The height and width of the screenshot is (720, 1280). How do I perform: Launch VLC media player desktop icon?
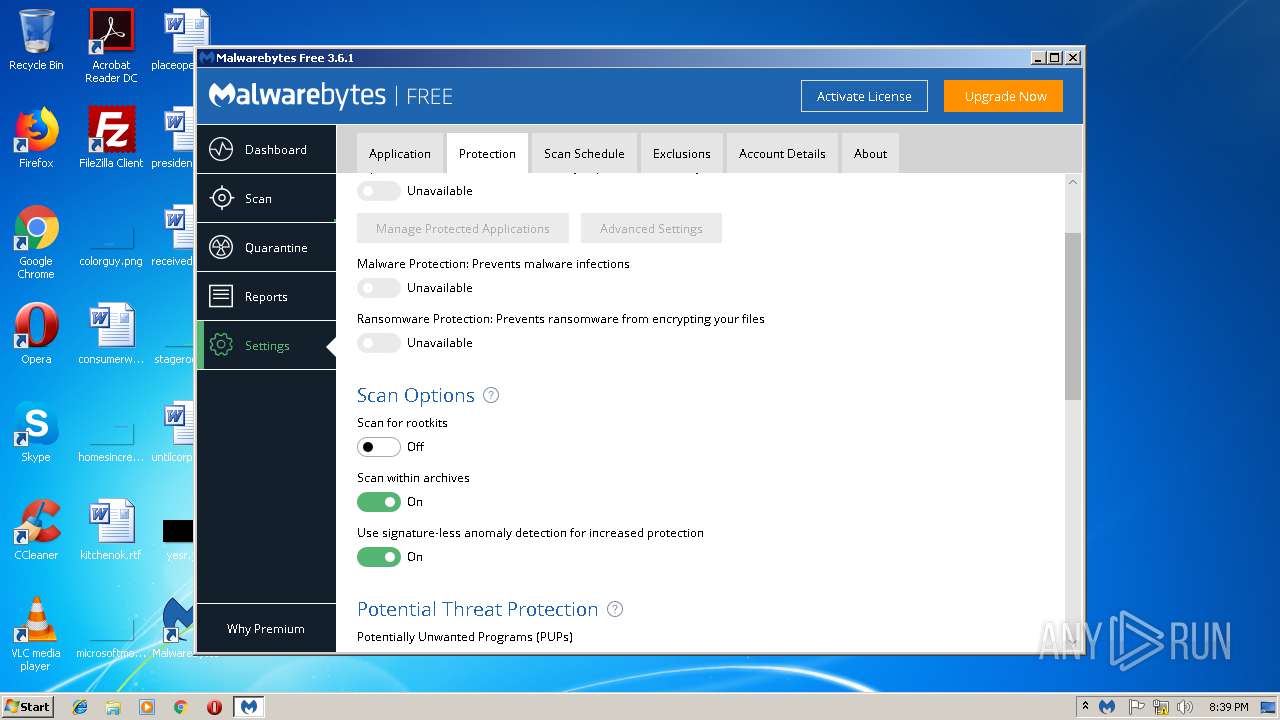[x=36, y=634]
